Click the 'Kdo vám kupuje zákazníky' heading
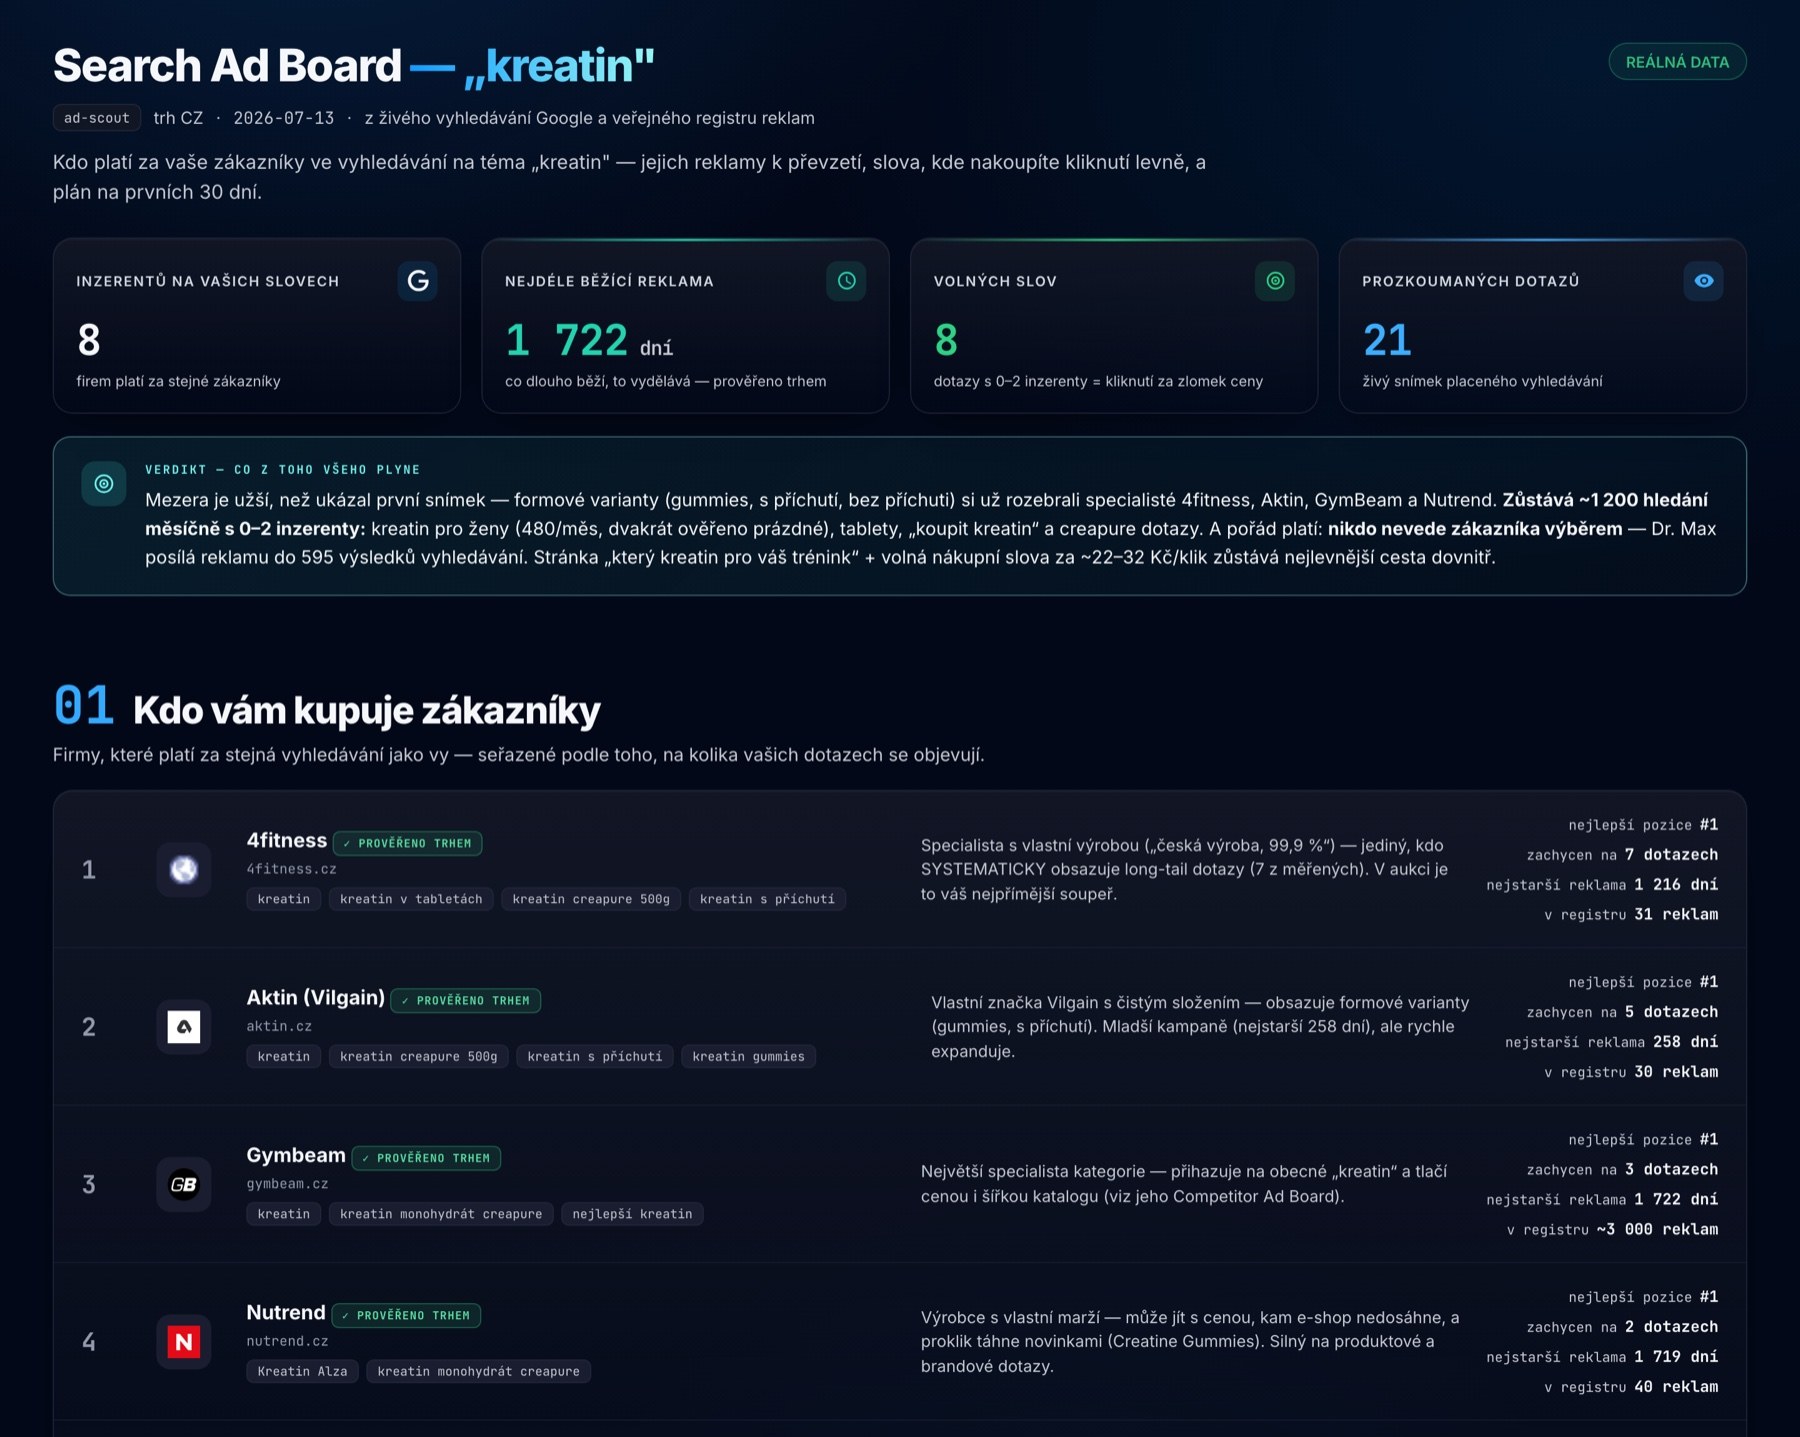 [x=366, y=710]
